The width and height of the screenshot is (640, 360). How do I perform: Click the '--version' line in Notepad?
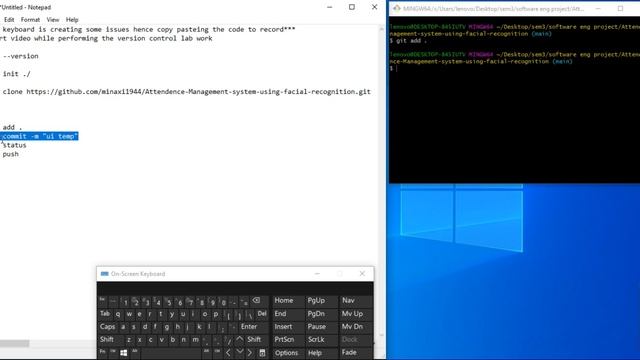20,56
